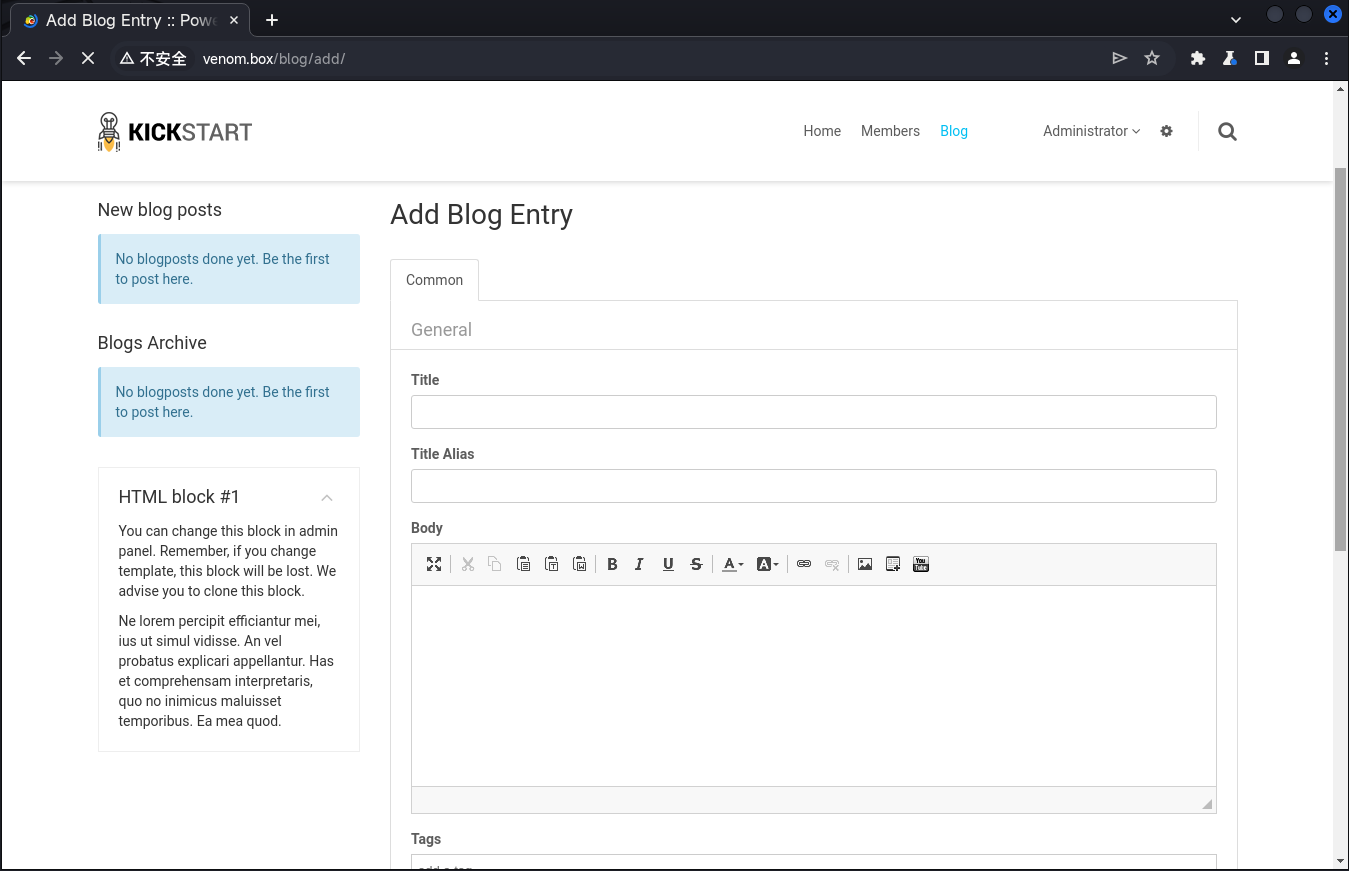The width and height of the screenshot is (1349, 871).
Task: Maximize the Body editor
Action: click(x=434, y=564)
